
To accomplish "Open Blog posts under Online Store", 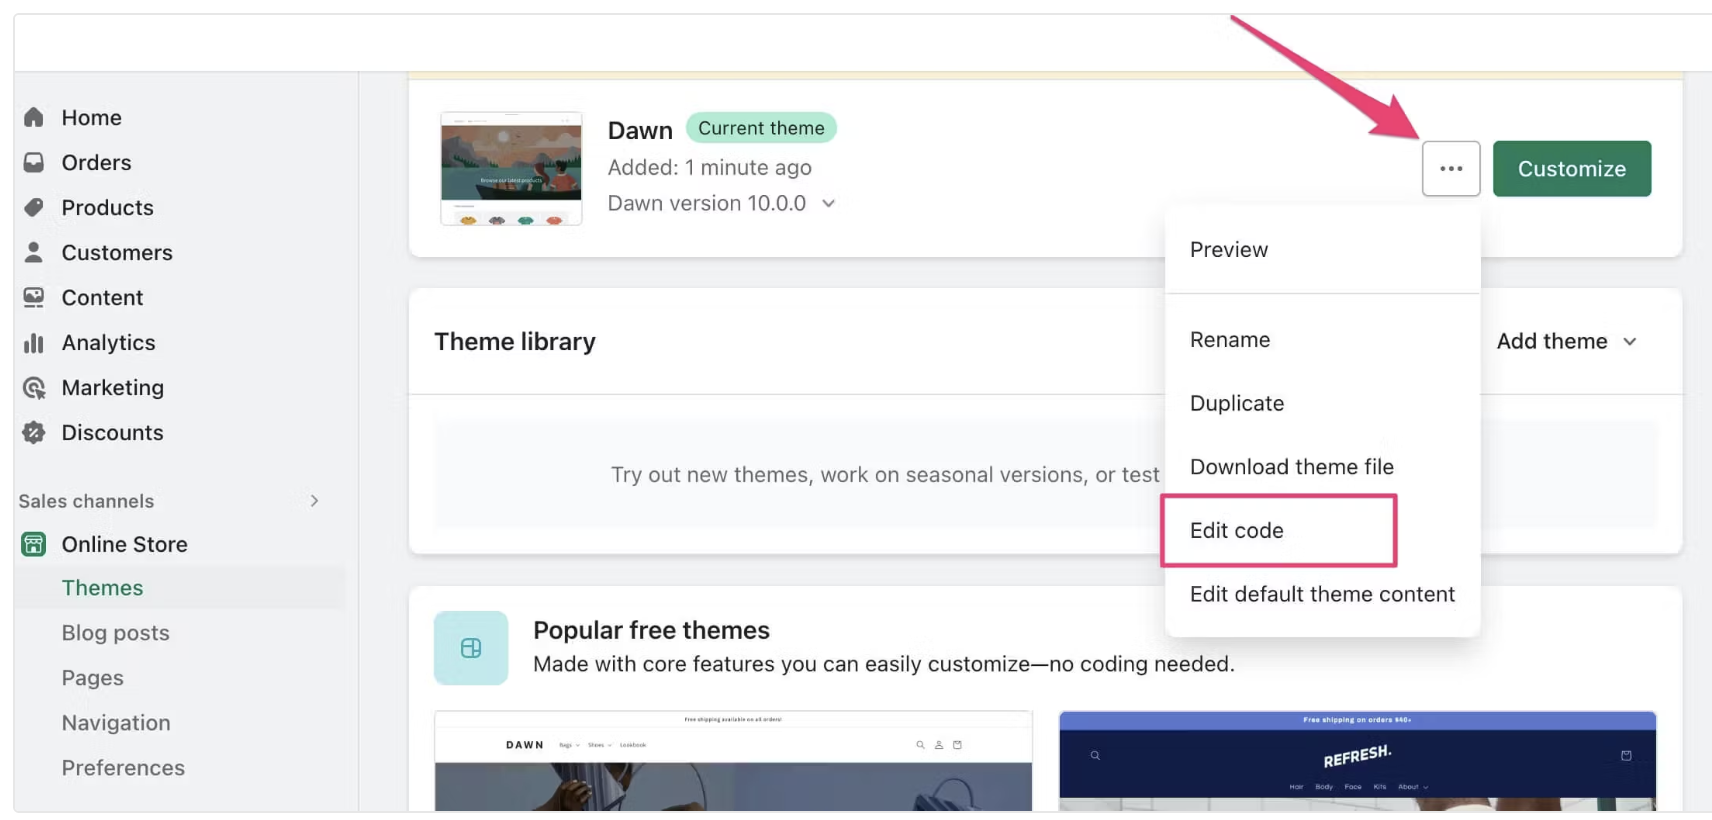I will coord(115,633).
